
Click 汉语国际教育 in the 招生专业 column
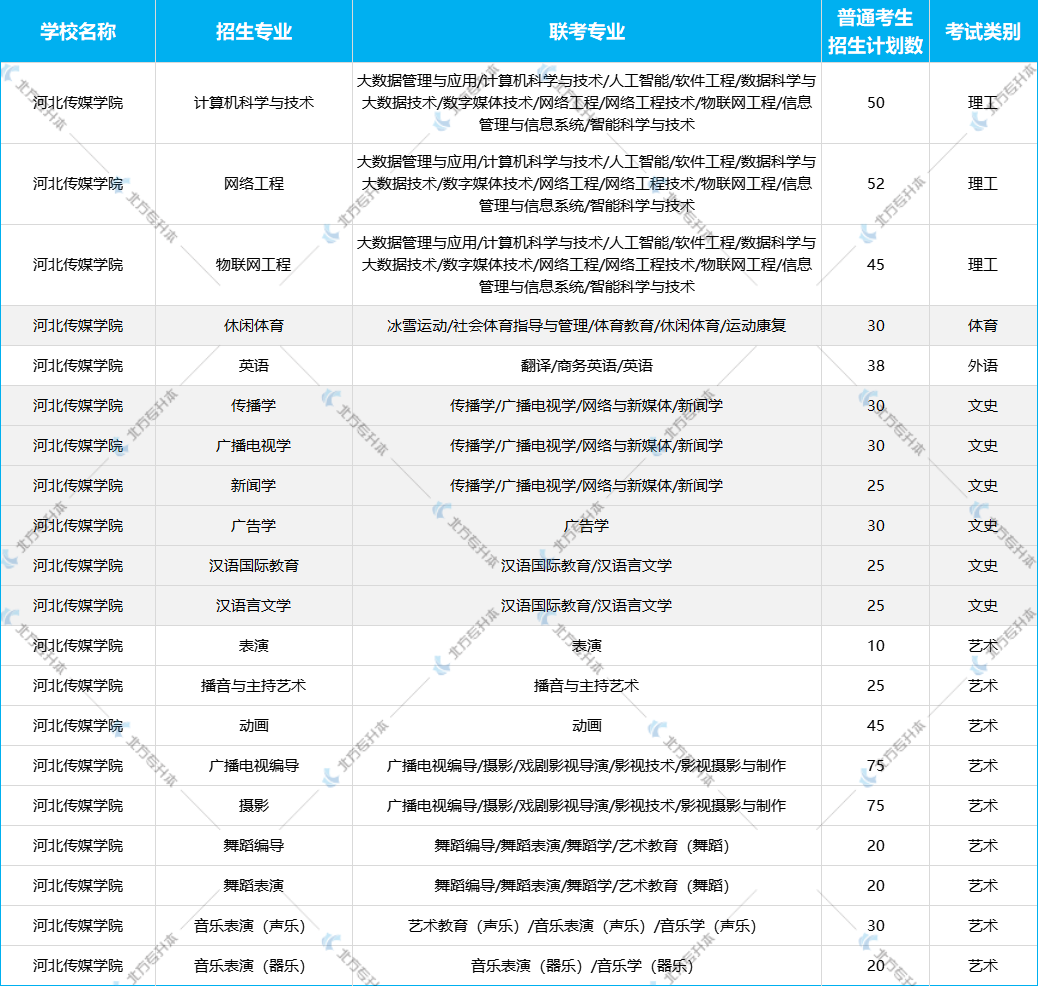254,566
